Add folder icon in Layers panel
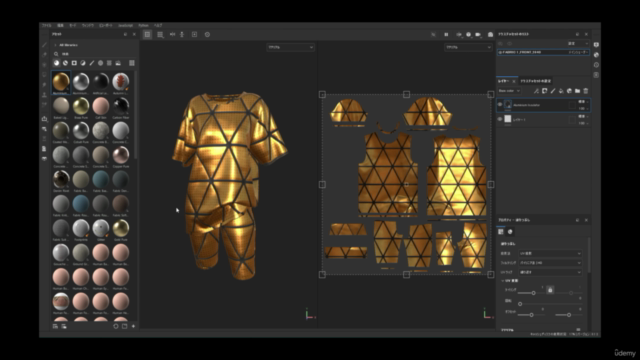640x360 pixels. coord(577,91)
